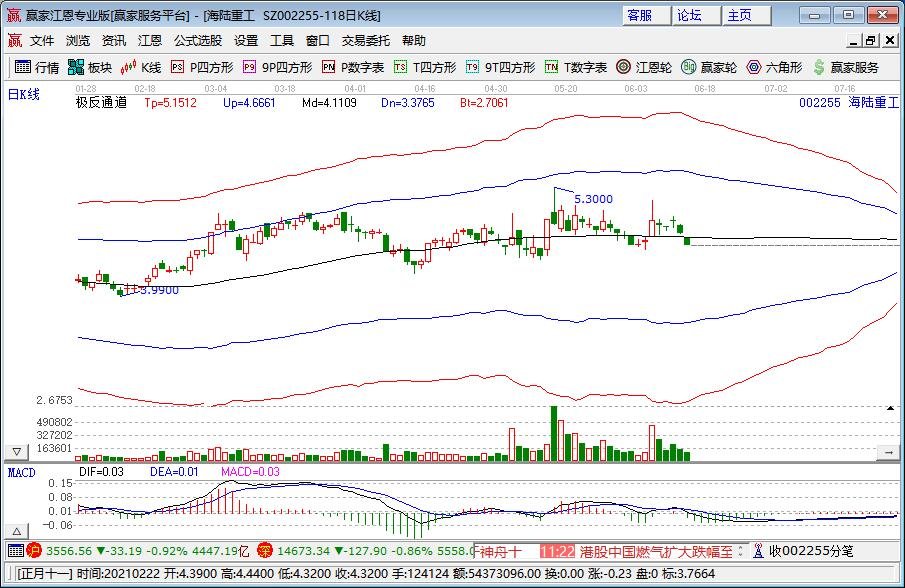Screen dimensions: 905x588
Task: Open the 行情 quotes view
Action: tap(36, 68)
